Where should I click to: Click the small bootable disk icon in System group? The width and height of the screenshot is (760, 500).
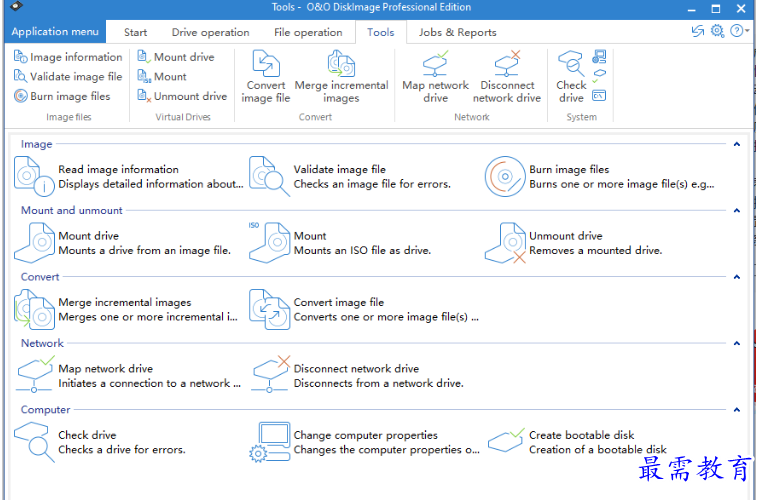(599, 75)
